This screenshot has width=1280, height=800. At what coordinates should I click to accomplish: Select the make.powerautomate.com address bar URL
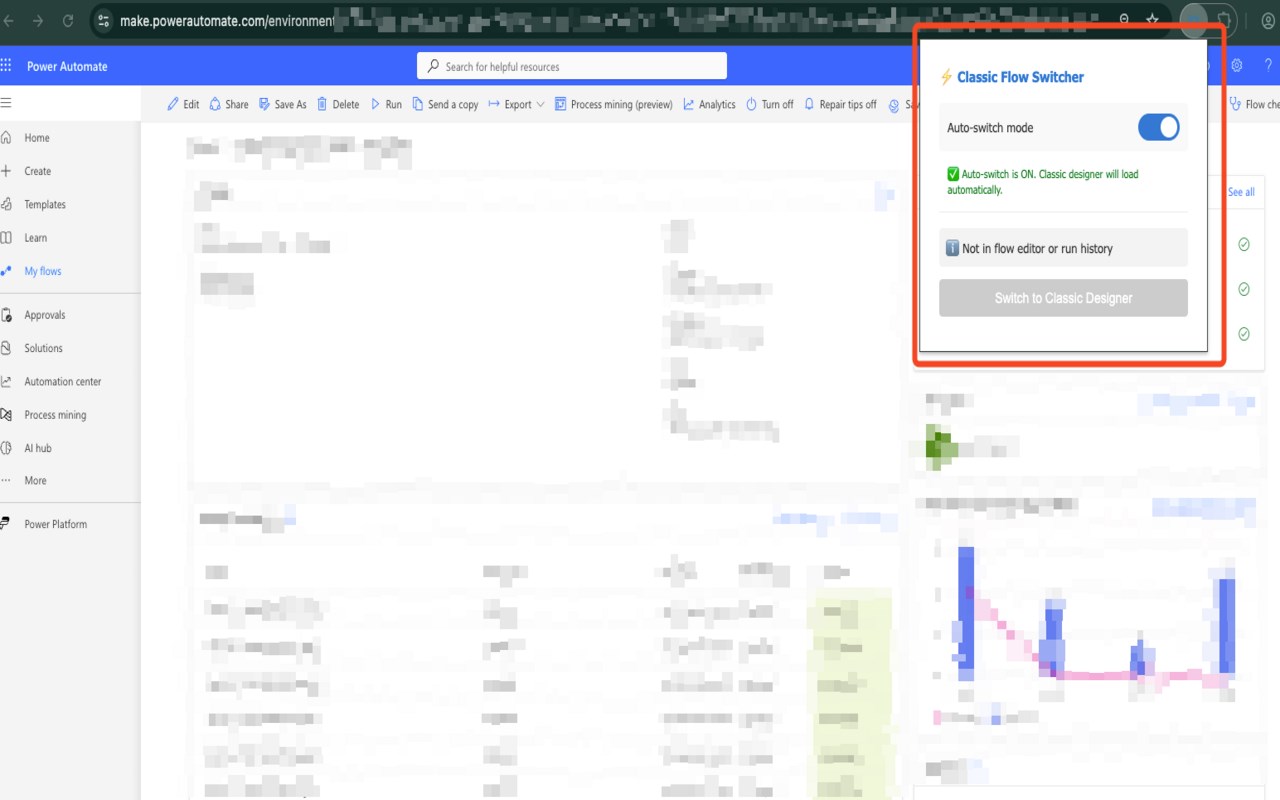coord(227,20)
